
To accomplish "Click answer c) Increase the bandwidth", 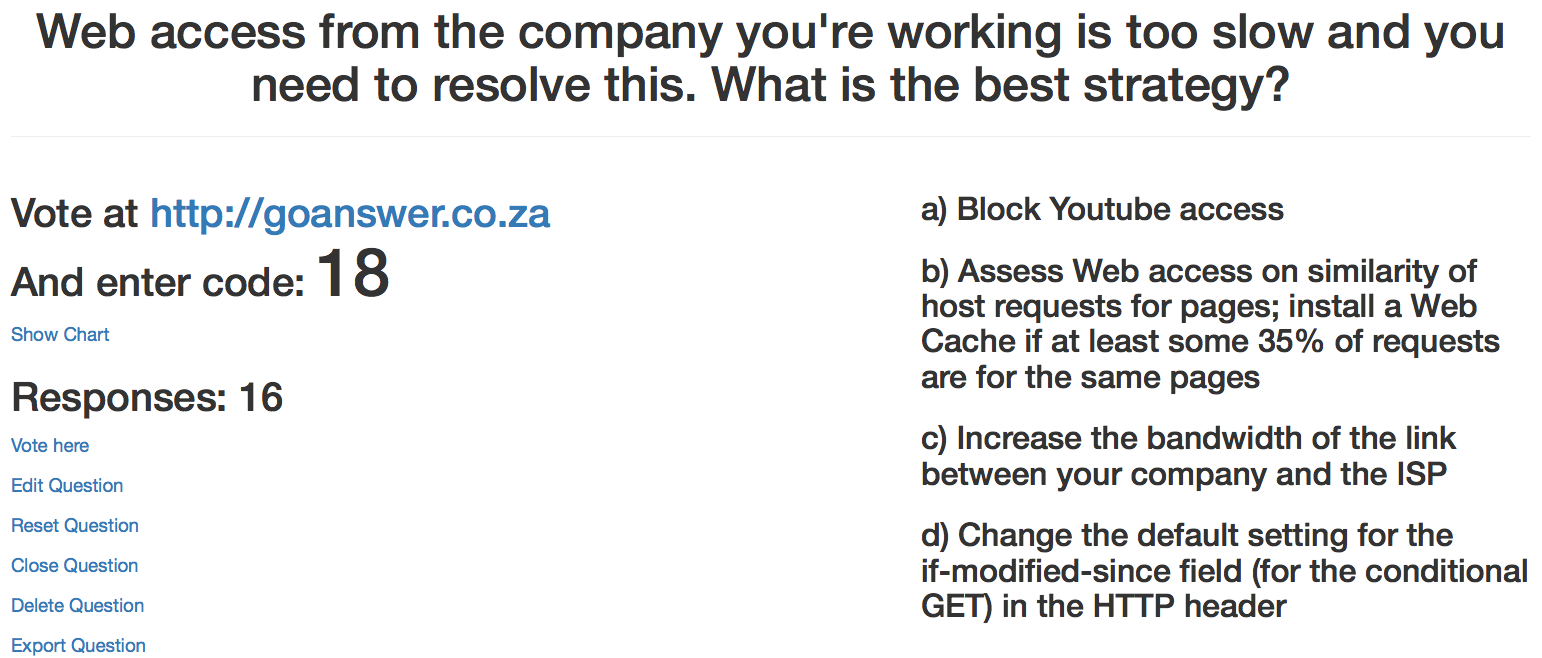I will (1188, 455).
